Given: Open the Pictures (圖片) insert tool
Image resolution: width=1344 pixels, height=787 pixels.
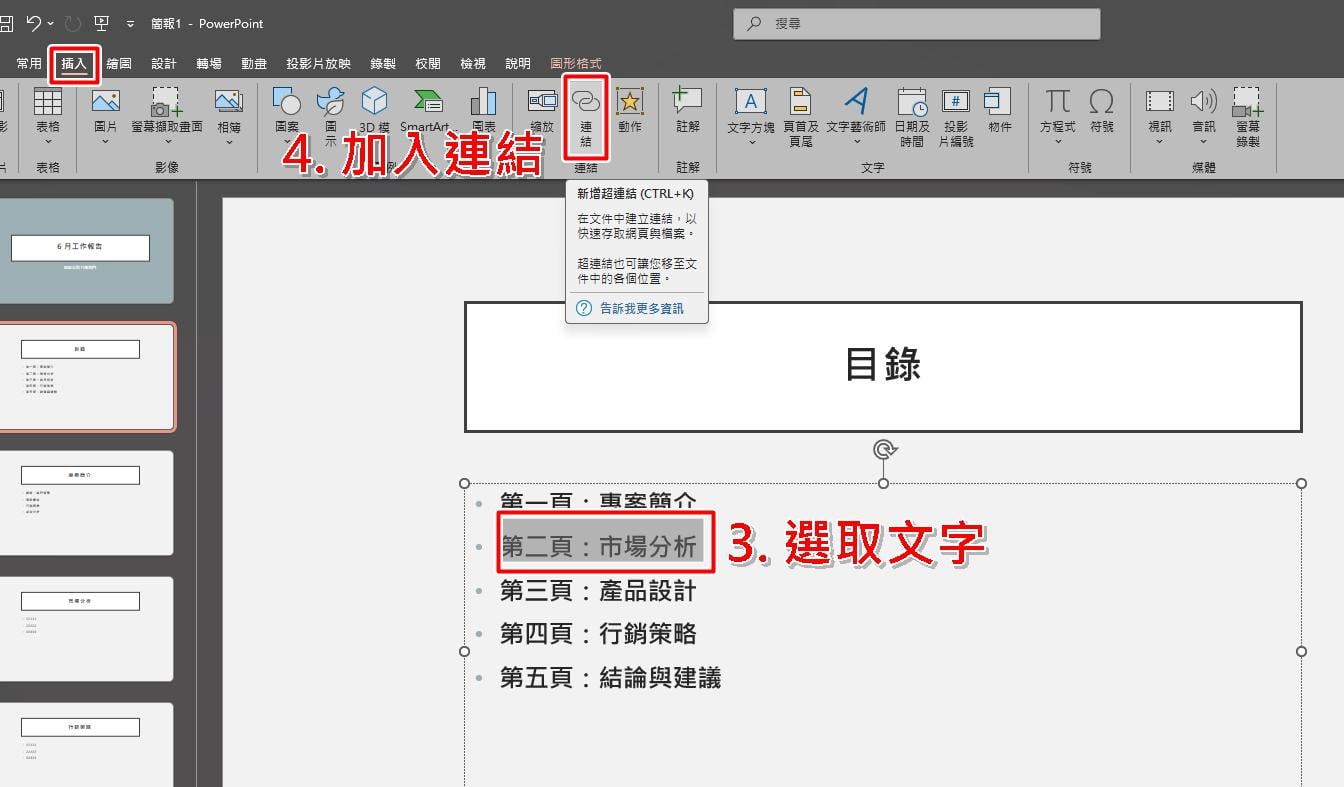Looking at the screenshot, I should click(x=105, y=102).
